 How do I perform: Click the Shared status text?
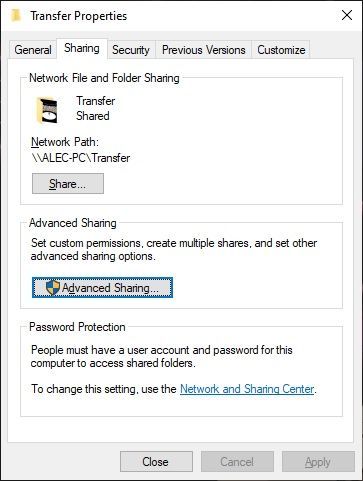tap(93, 116)
